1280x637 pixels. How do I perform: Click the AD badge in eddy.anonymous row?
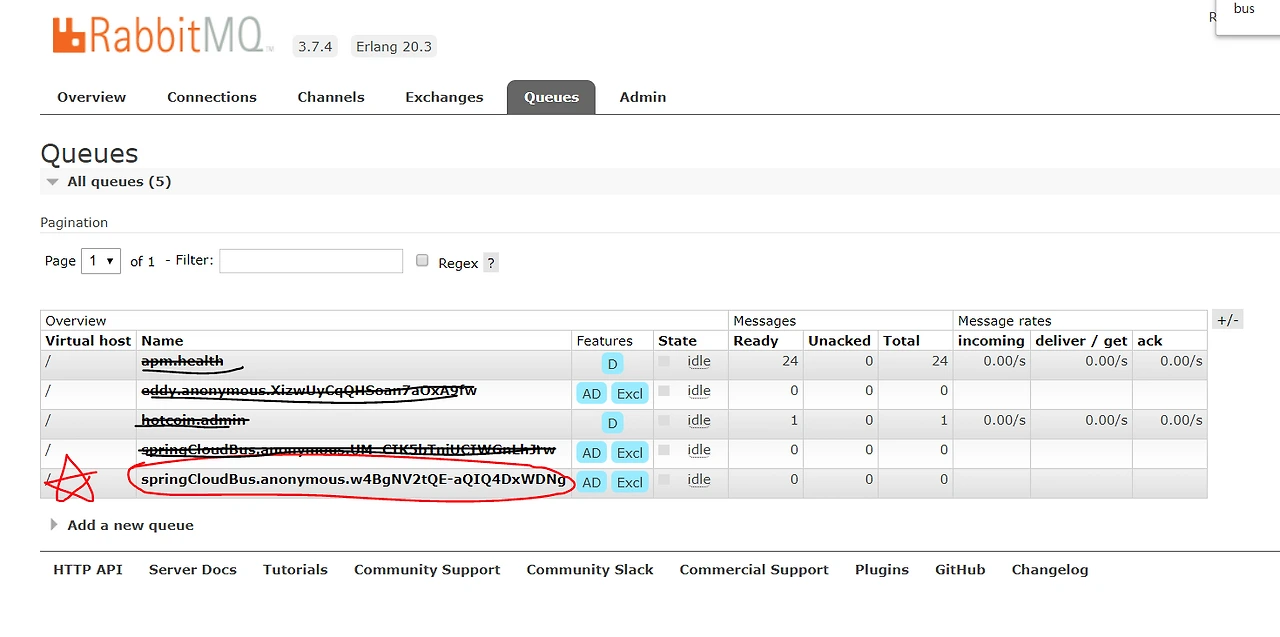592,394
